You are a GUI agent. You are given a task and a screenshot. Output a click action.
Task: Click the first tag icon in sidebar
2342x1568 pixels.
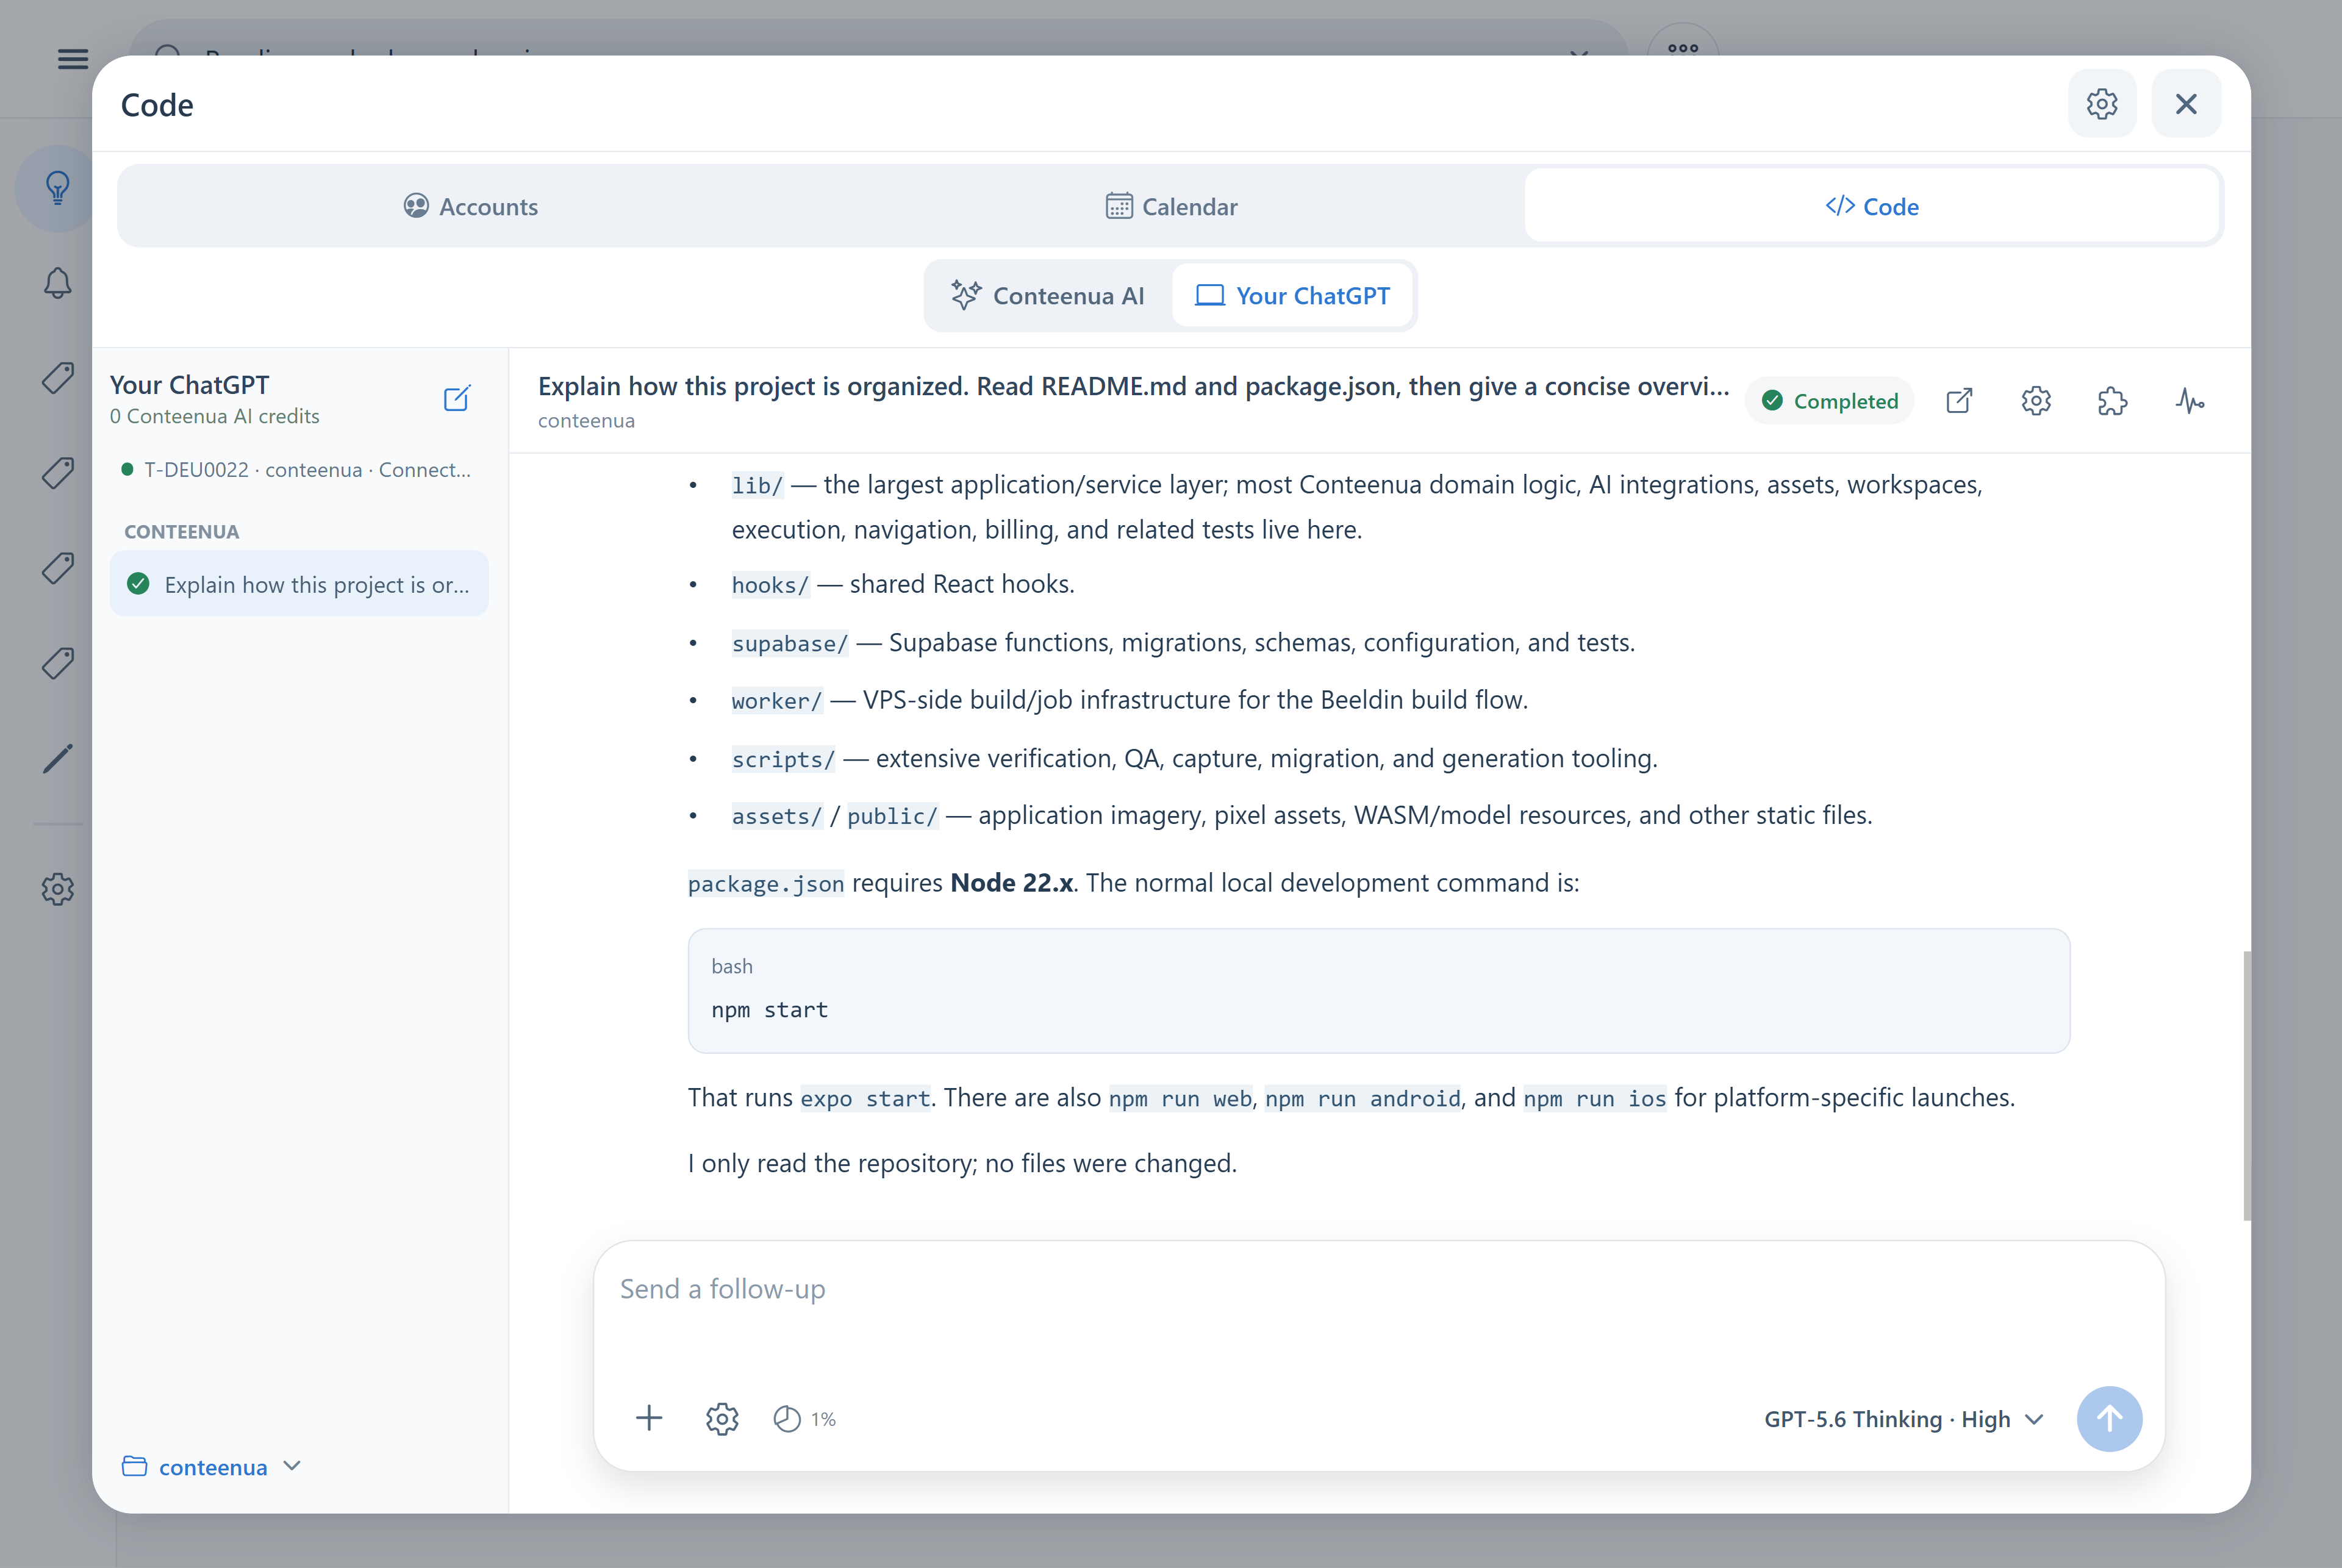pyautogui.click(x=57, y=378)
